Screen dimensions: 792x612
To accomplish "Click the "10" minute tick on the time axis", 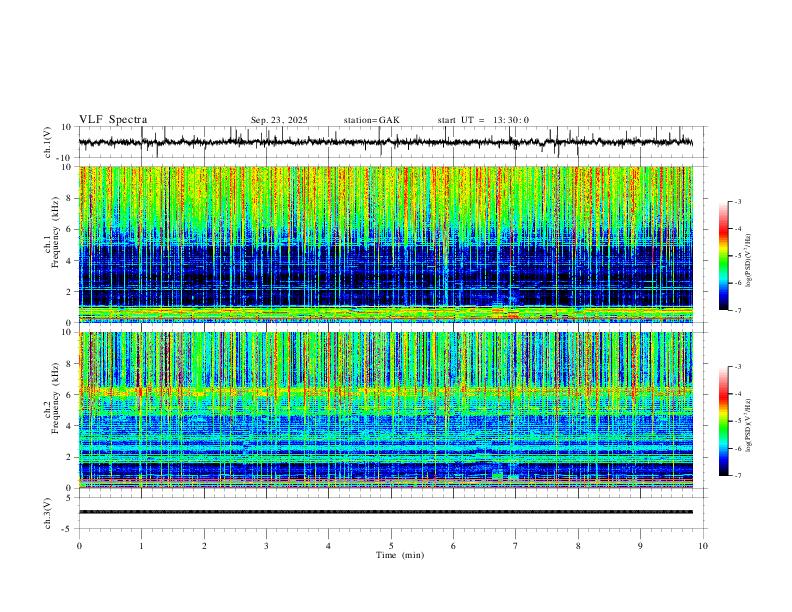I will [x=703, y=546].
